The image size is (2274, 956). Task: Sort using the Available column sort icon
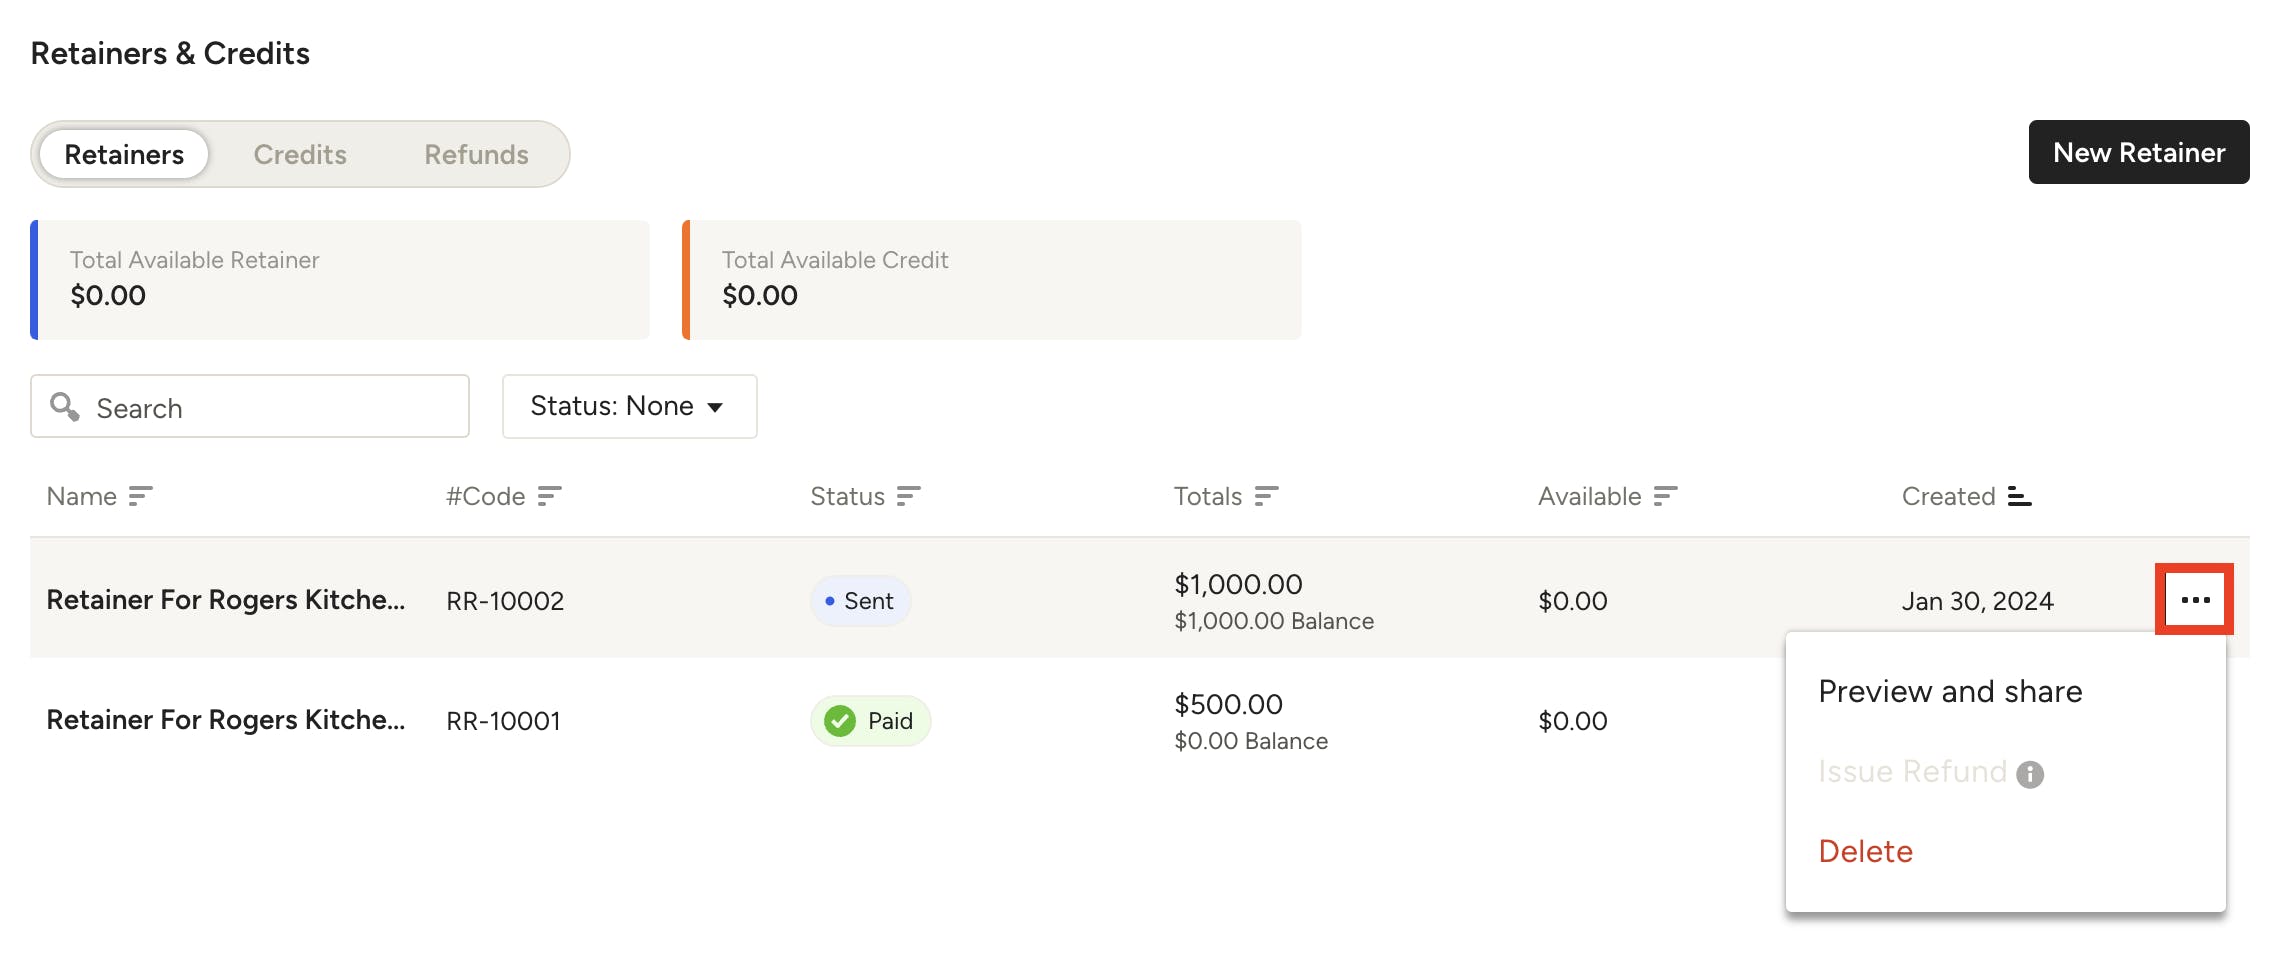1667,496
